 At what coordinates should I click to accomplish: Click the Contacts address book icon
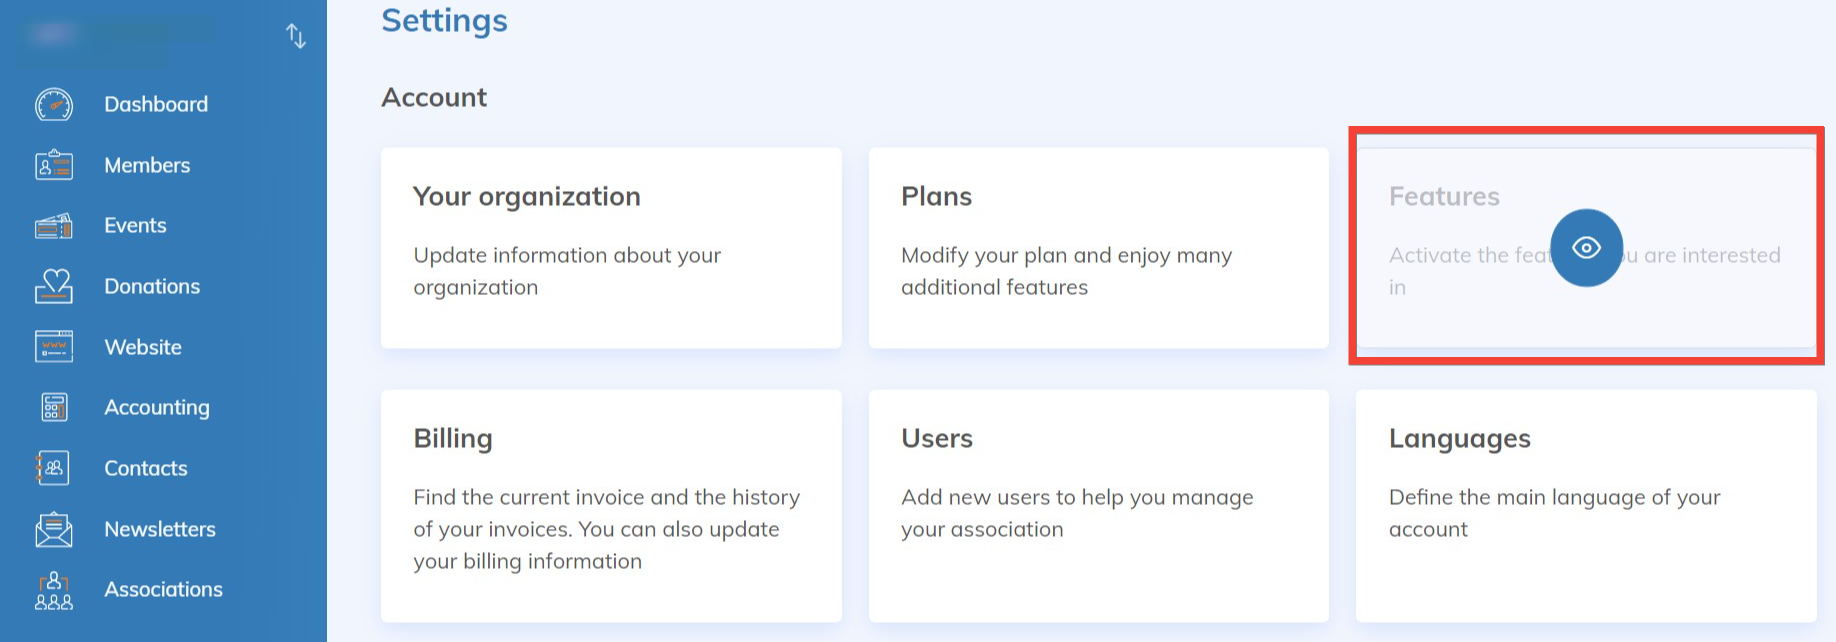54,468
